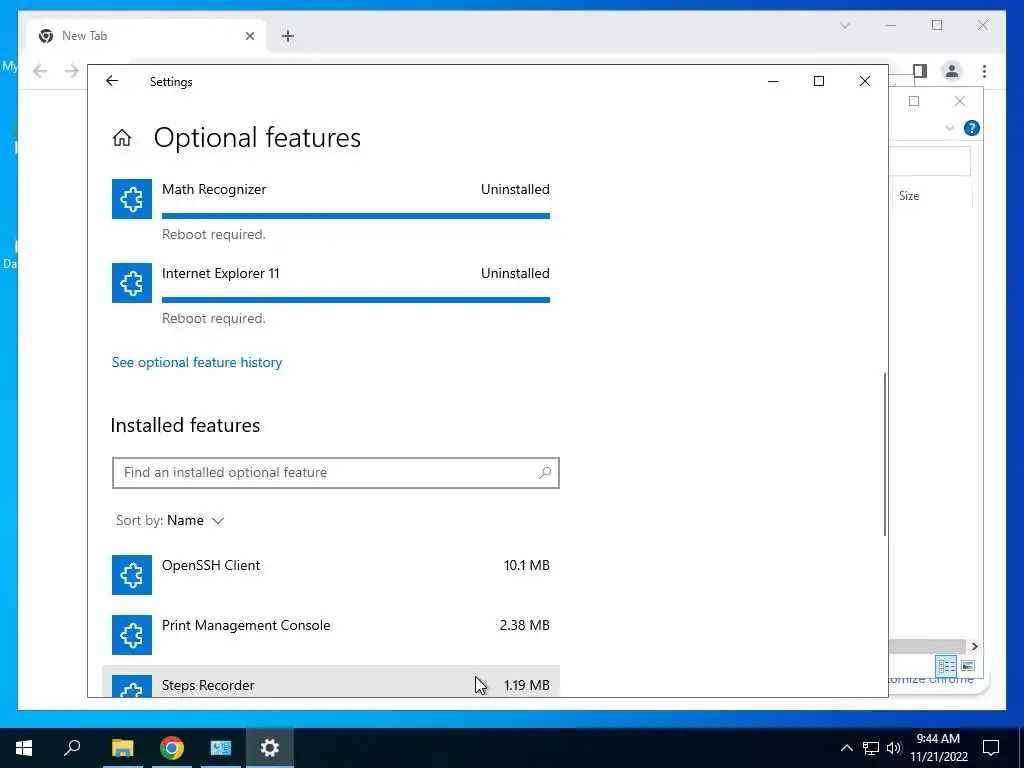
Task: Click the search magnifier in the feature search box
Action: [545, 473]
